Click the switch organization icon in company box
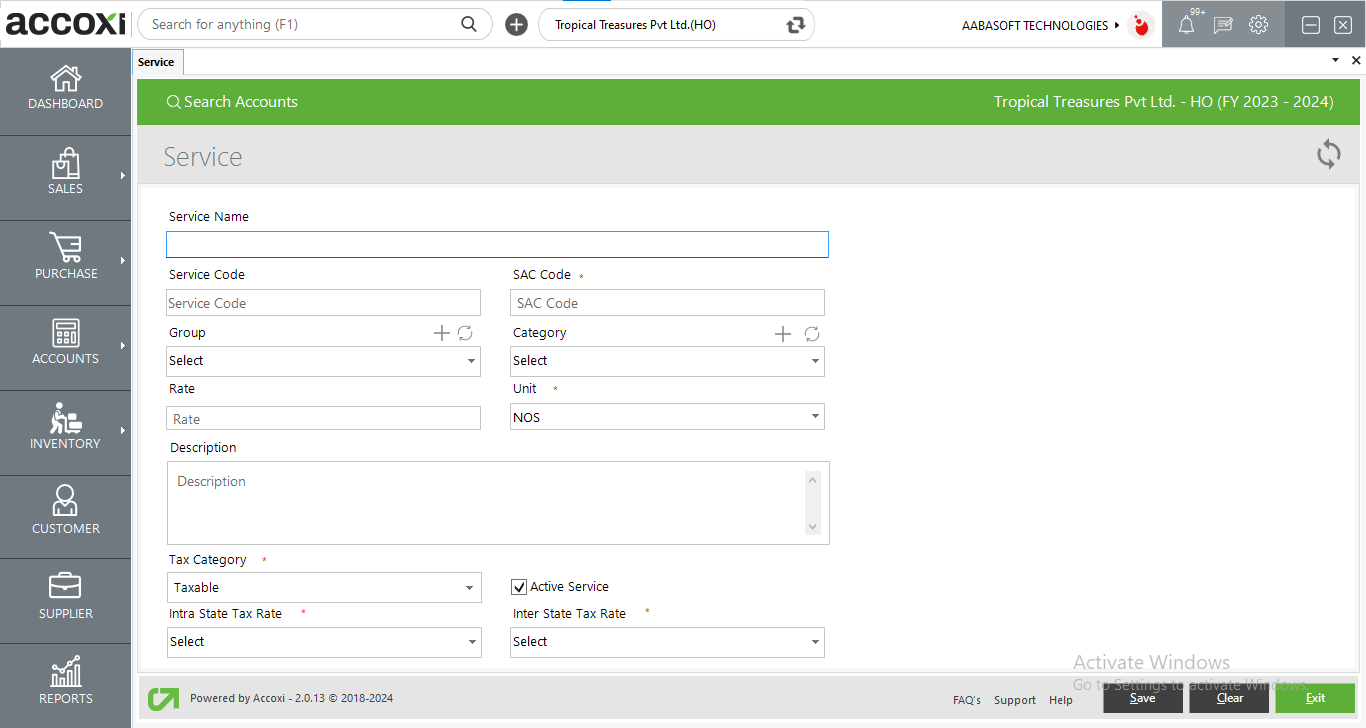 click(796, 25)
